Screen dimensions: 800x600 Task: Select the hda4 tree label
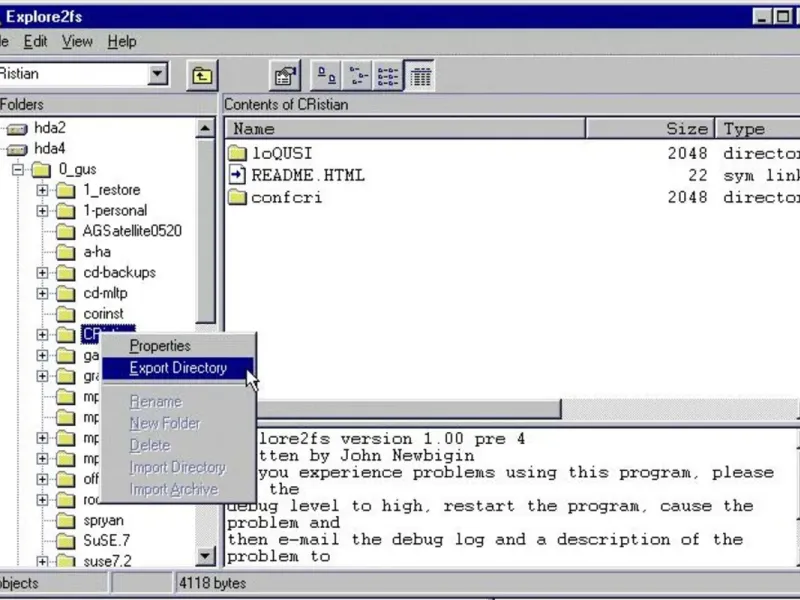click(x=50, y=148)
